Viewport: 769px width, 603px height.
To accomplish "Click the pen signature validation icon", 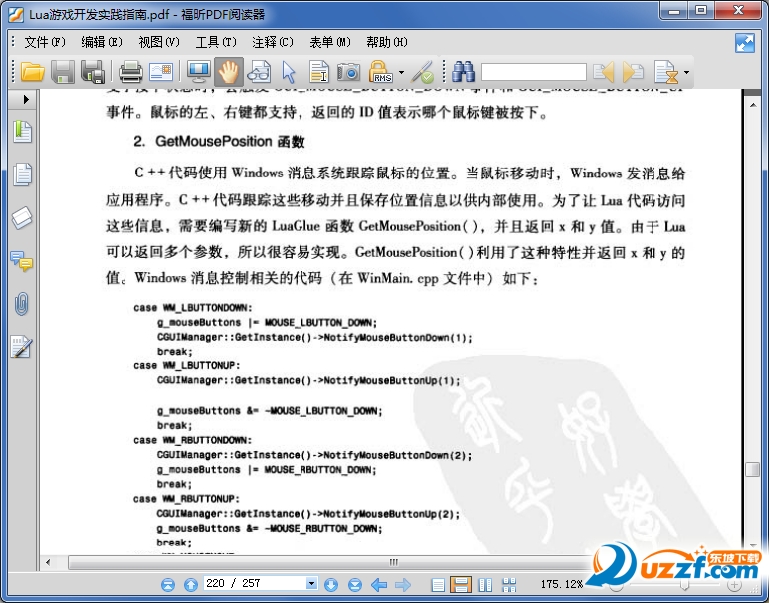I will tap(423, 73).
